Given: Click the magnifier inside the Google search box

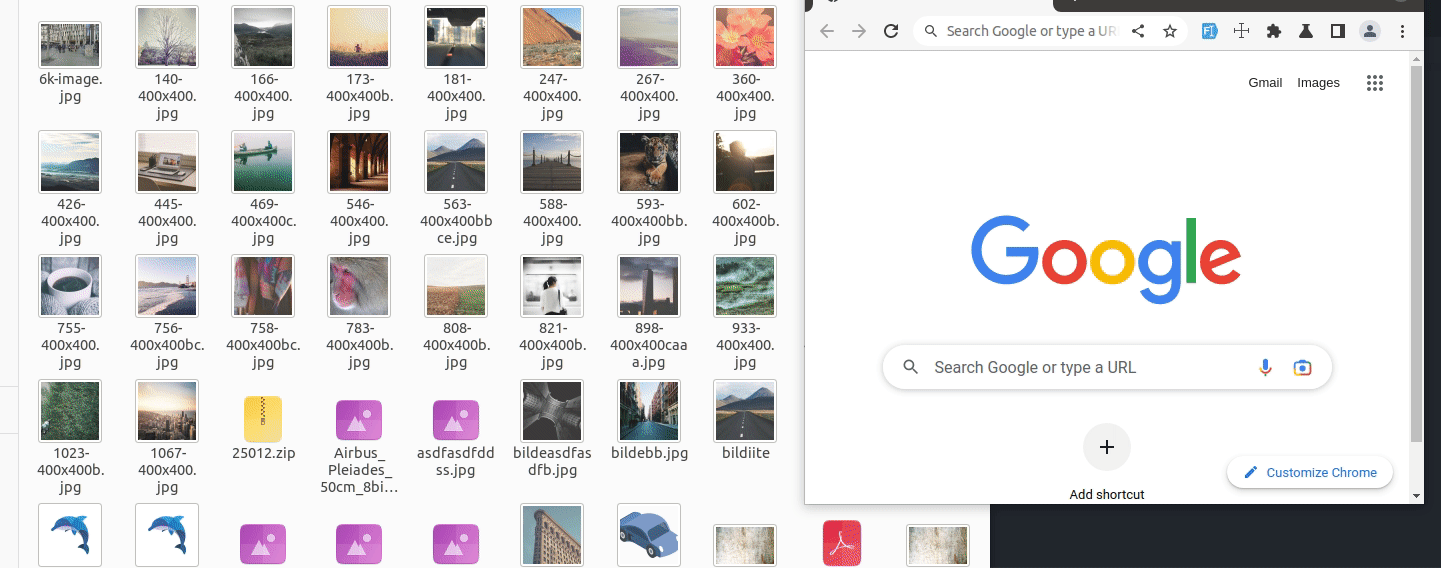Looking at the screenshot, I should pyautogui.click(x=910, y=367).
